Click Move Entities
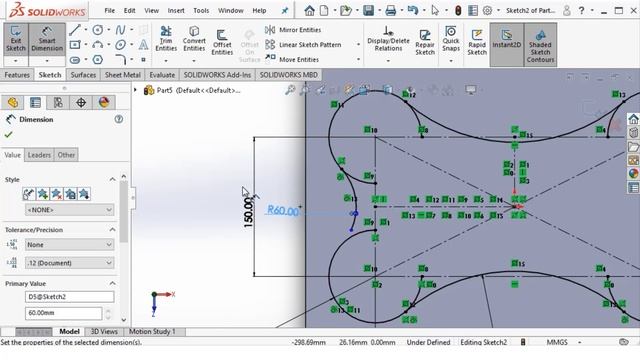 292,60
